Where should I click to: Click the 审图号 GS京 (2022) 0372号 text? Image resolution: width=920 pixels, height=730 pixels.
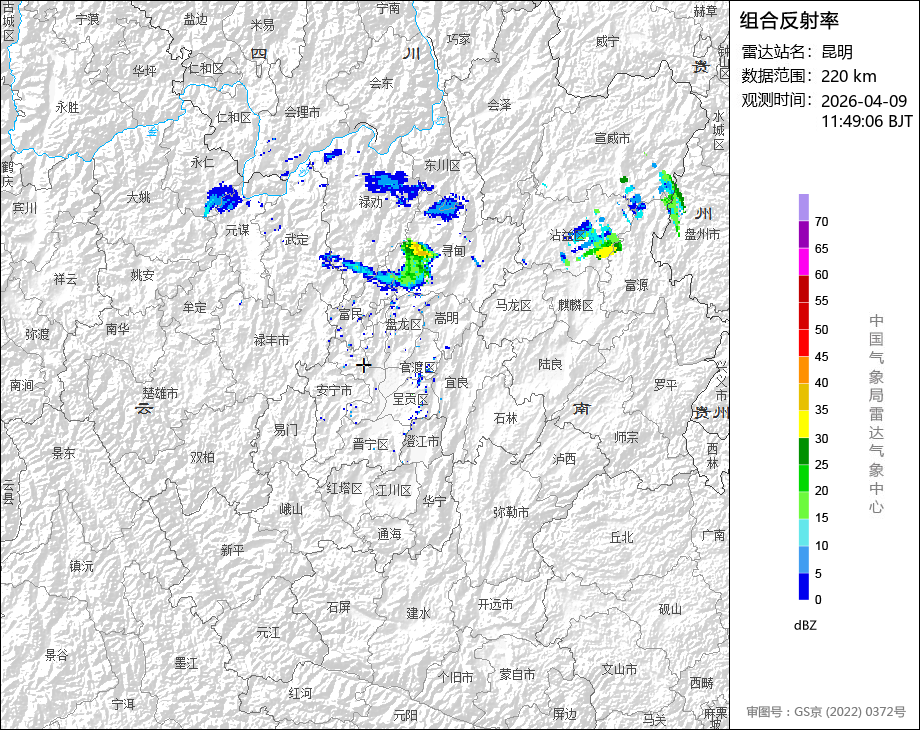826,712
